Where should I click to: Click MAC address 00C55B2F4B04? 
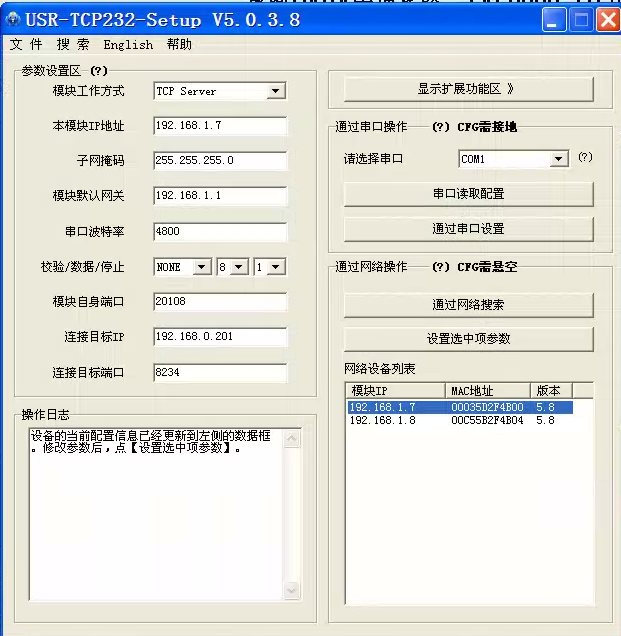(x=487, y=421)
